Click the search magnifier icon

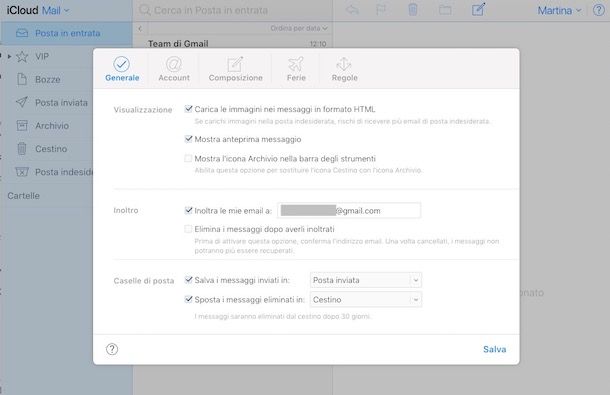tap(144, 10)
